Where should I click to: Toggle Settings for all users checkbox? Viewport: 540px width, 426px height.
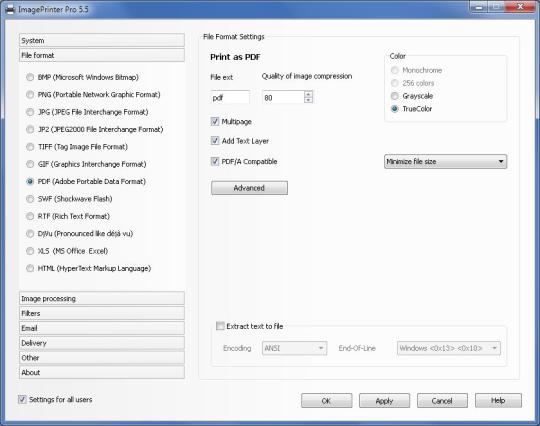pos(22,399)
